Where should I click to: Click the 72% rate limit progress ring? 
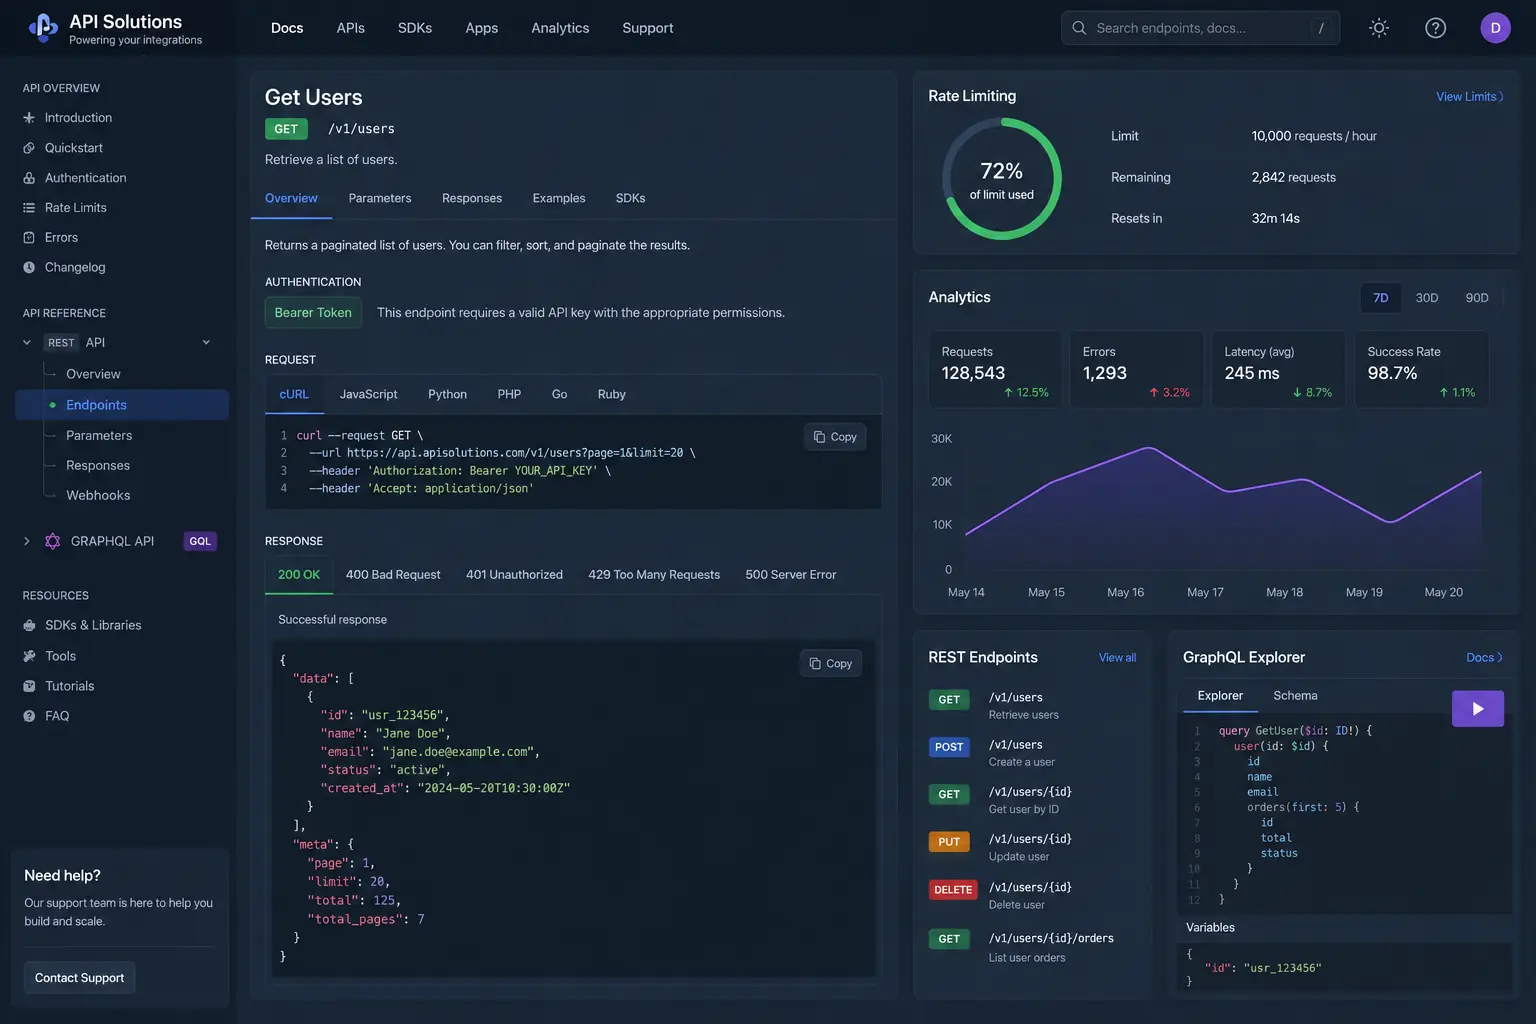click(1001, 179)
